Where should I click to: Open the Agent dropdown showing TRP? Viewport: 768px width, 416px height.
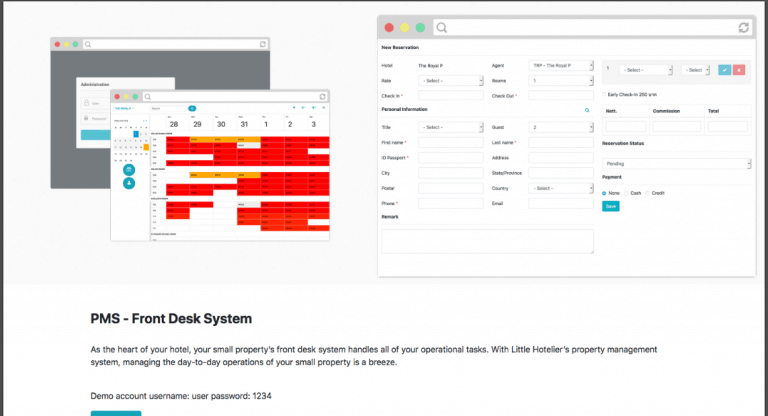[x=561, y=66]
